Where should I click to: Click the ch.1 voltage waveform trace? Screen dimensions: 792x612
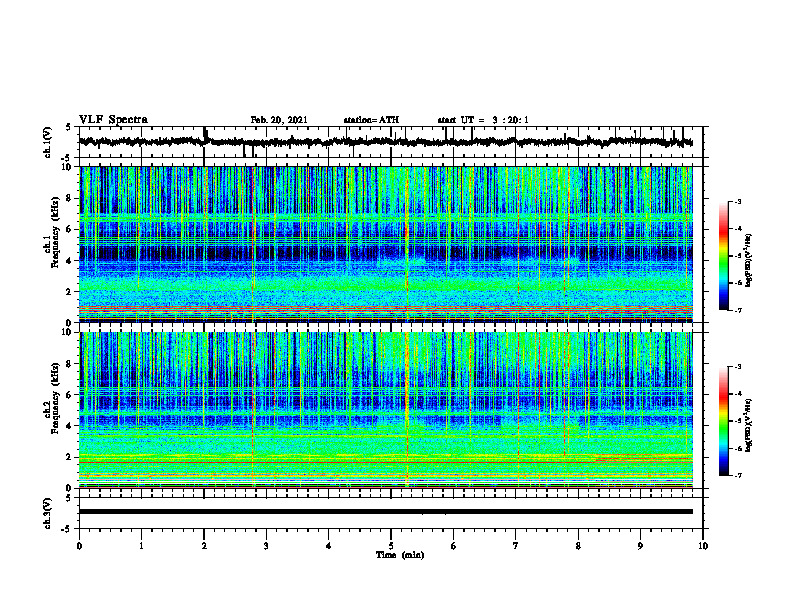tap(385, 142)
